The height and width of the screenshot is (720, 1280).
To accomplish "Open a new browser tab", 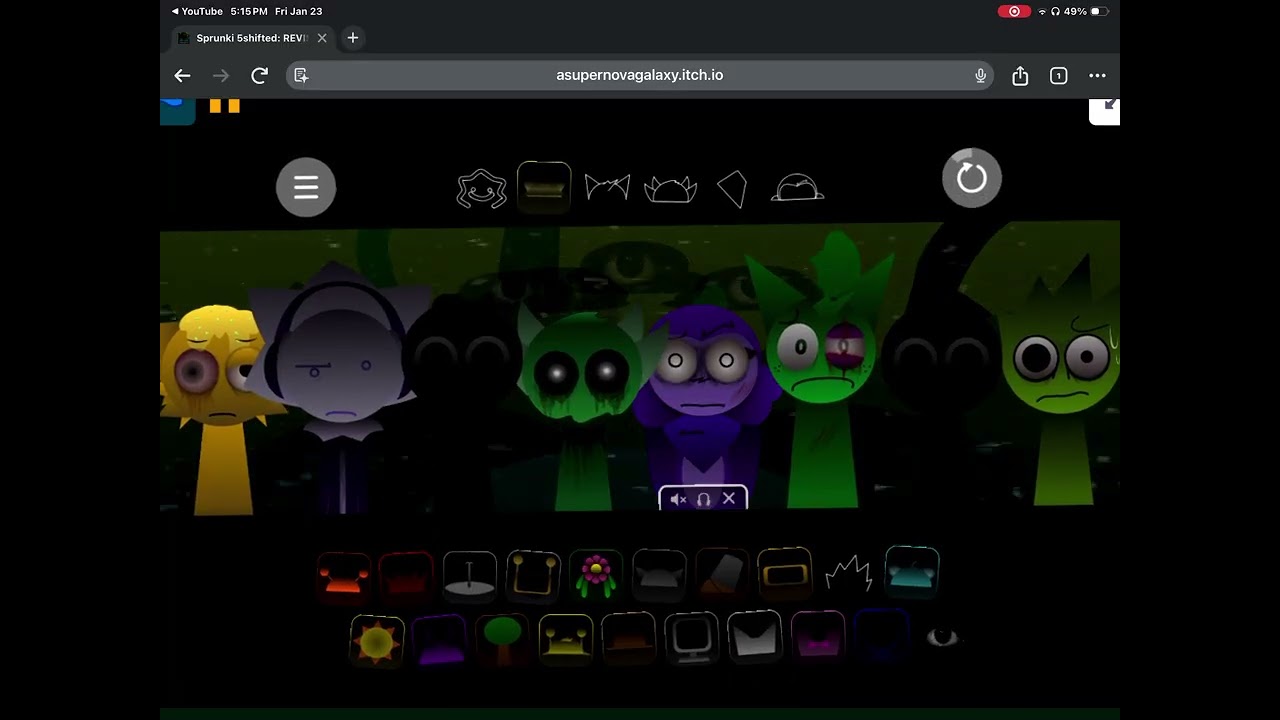I will pos(352,38).
